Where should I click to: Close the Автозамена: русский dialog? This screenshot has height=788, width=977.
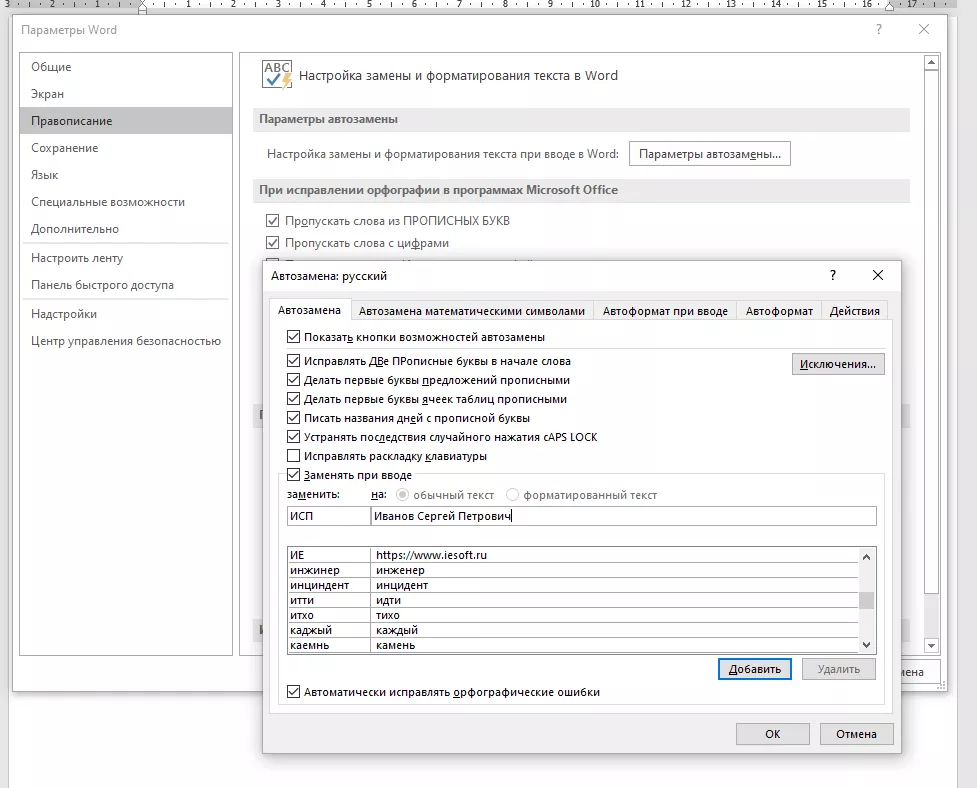click(877, 275)
